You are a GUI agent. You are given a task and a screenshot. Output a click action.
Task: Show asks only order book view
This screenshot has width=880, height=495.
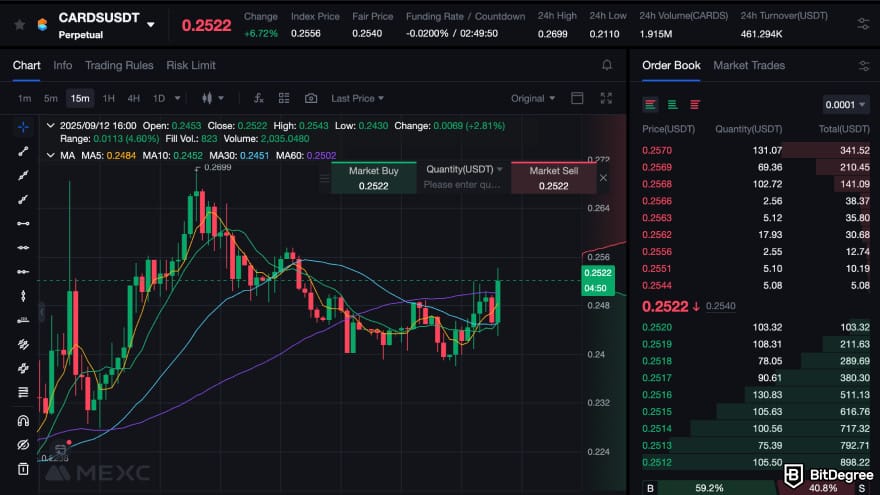[695, 104]
